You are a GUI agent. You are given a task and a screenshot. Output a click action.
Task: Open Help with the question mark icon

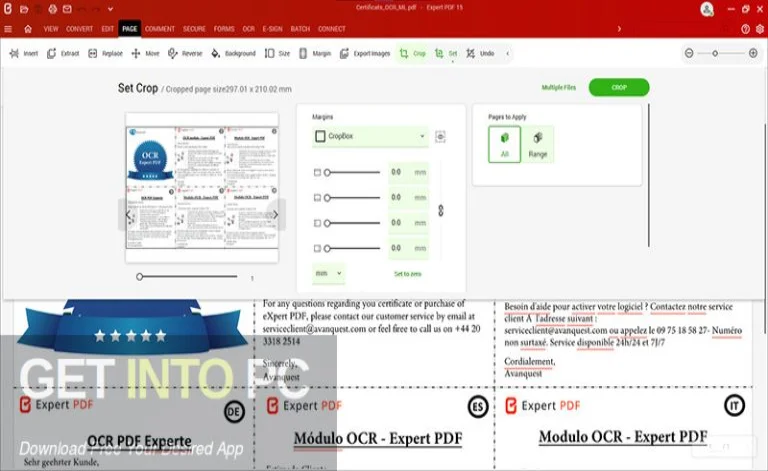tap(745, 29)
